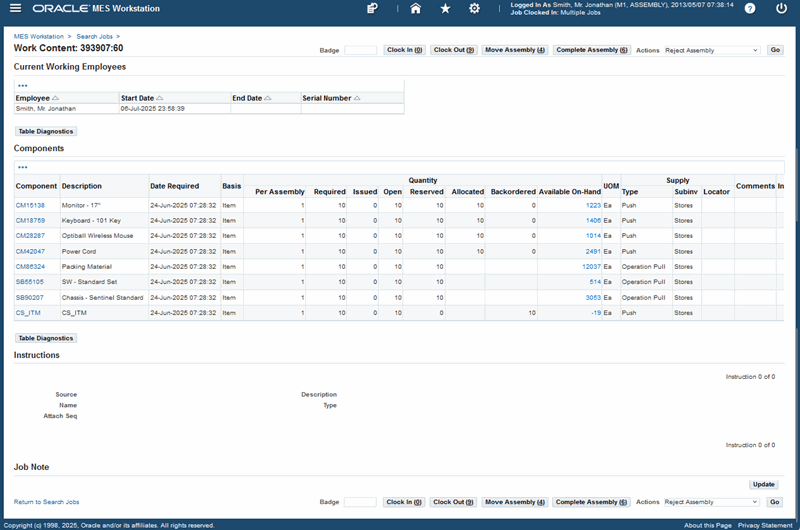800x530 pixels.
Task: Click bottom Move Assembly (4) button
Action: click(515, 502)
